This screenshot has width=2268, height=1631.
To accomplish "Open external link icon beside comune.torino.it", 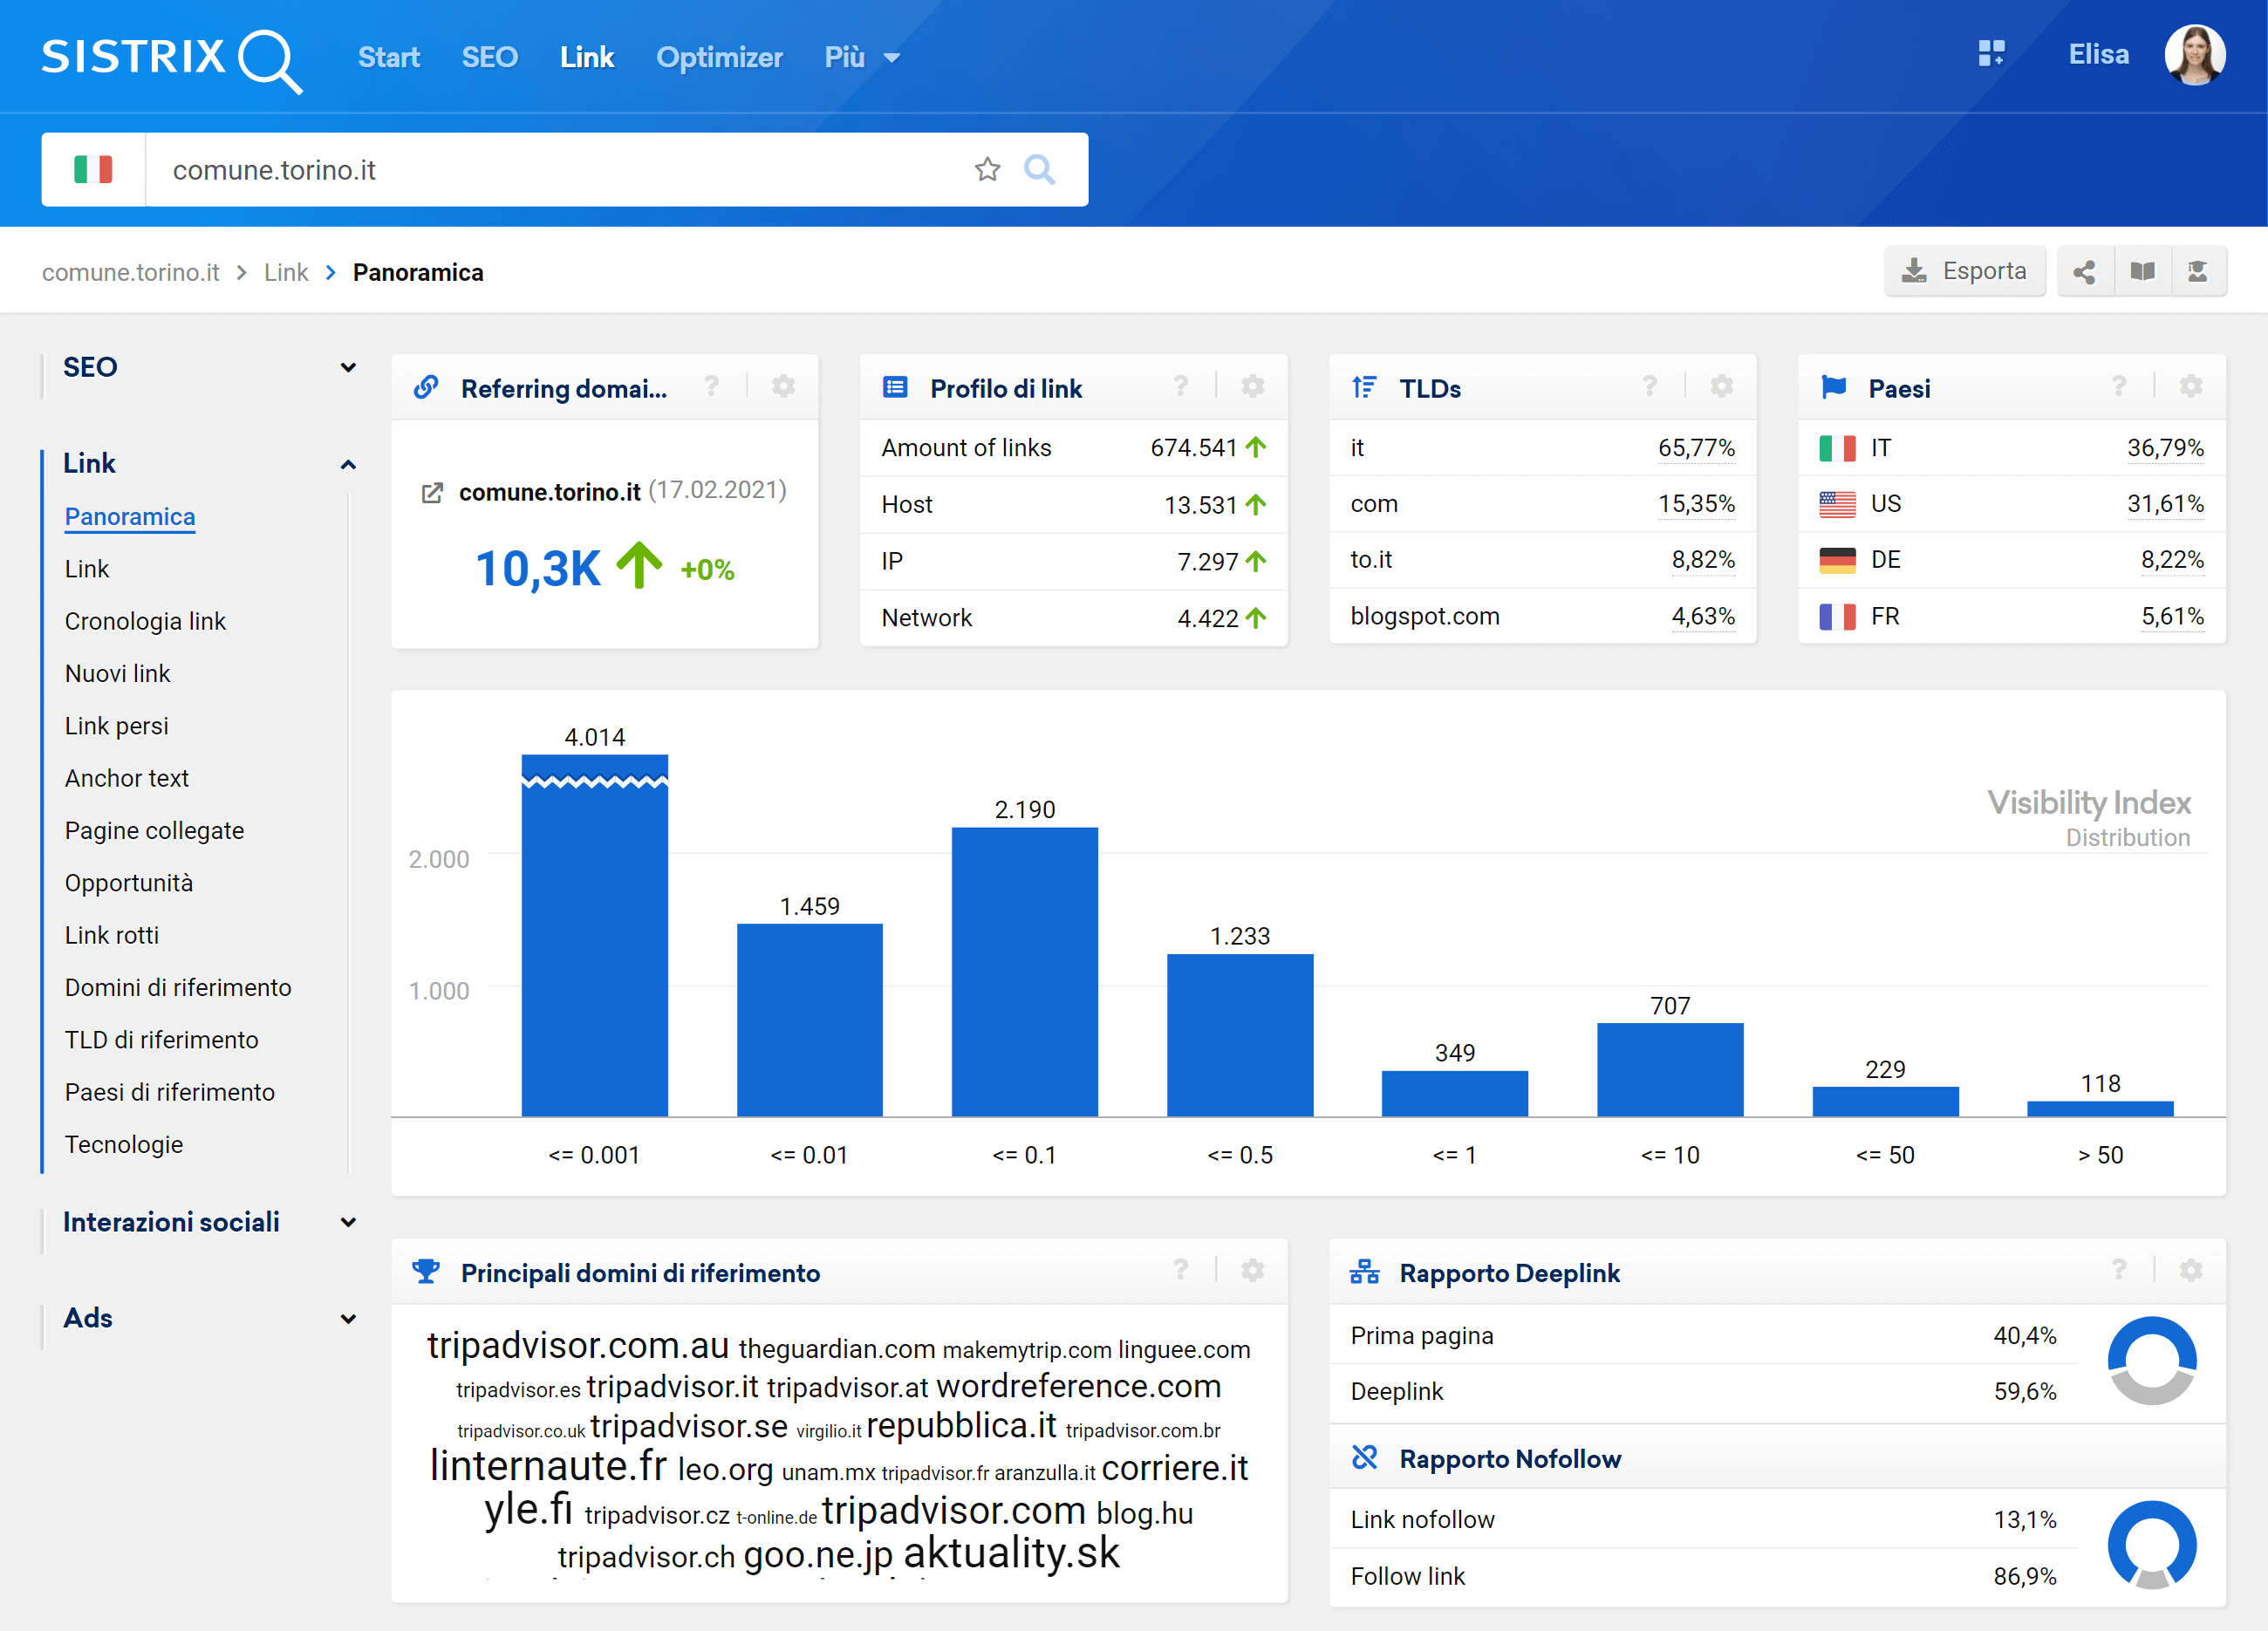I will point(432,493).
